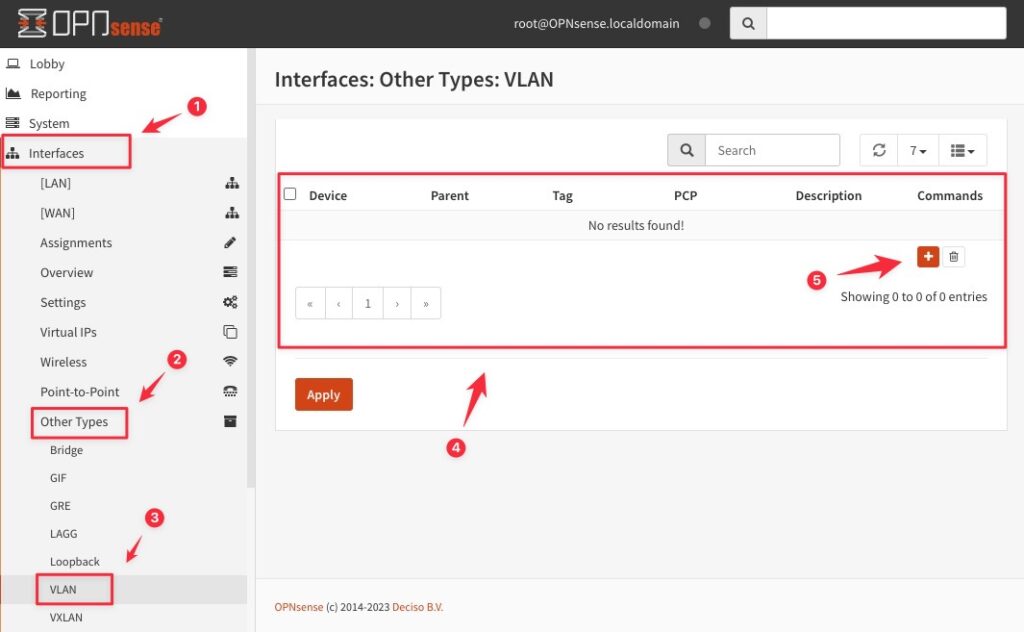Open the Deciso B.V. footer link
The height and width of the screenshot is (632, 1024).
(417, 607)
